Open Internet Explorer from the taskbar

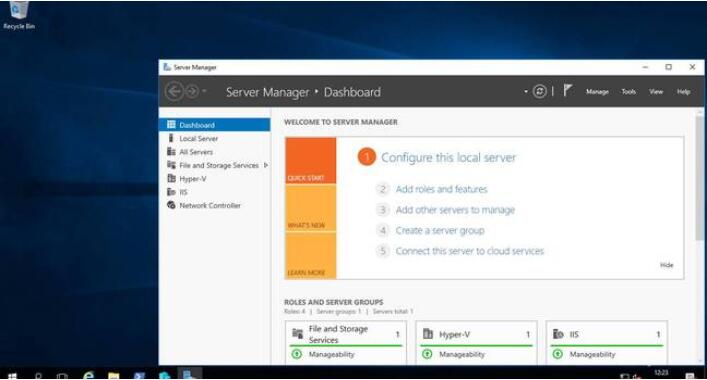coord(89,375)
